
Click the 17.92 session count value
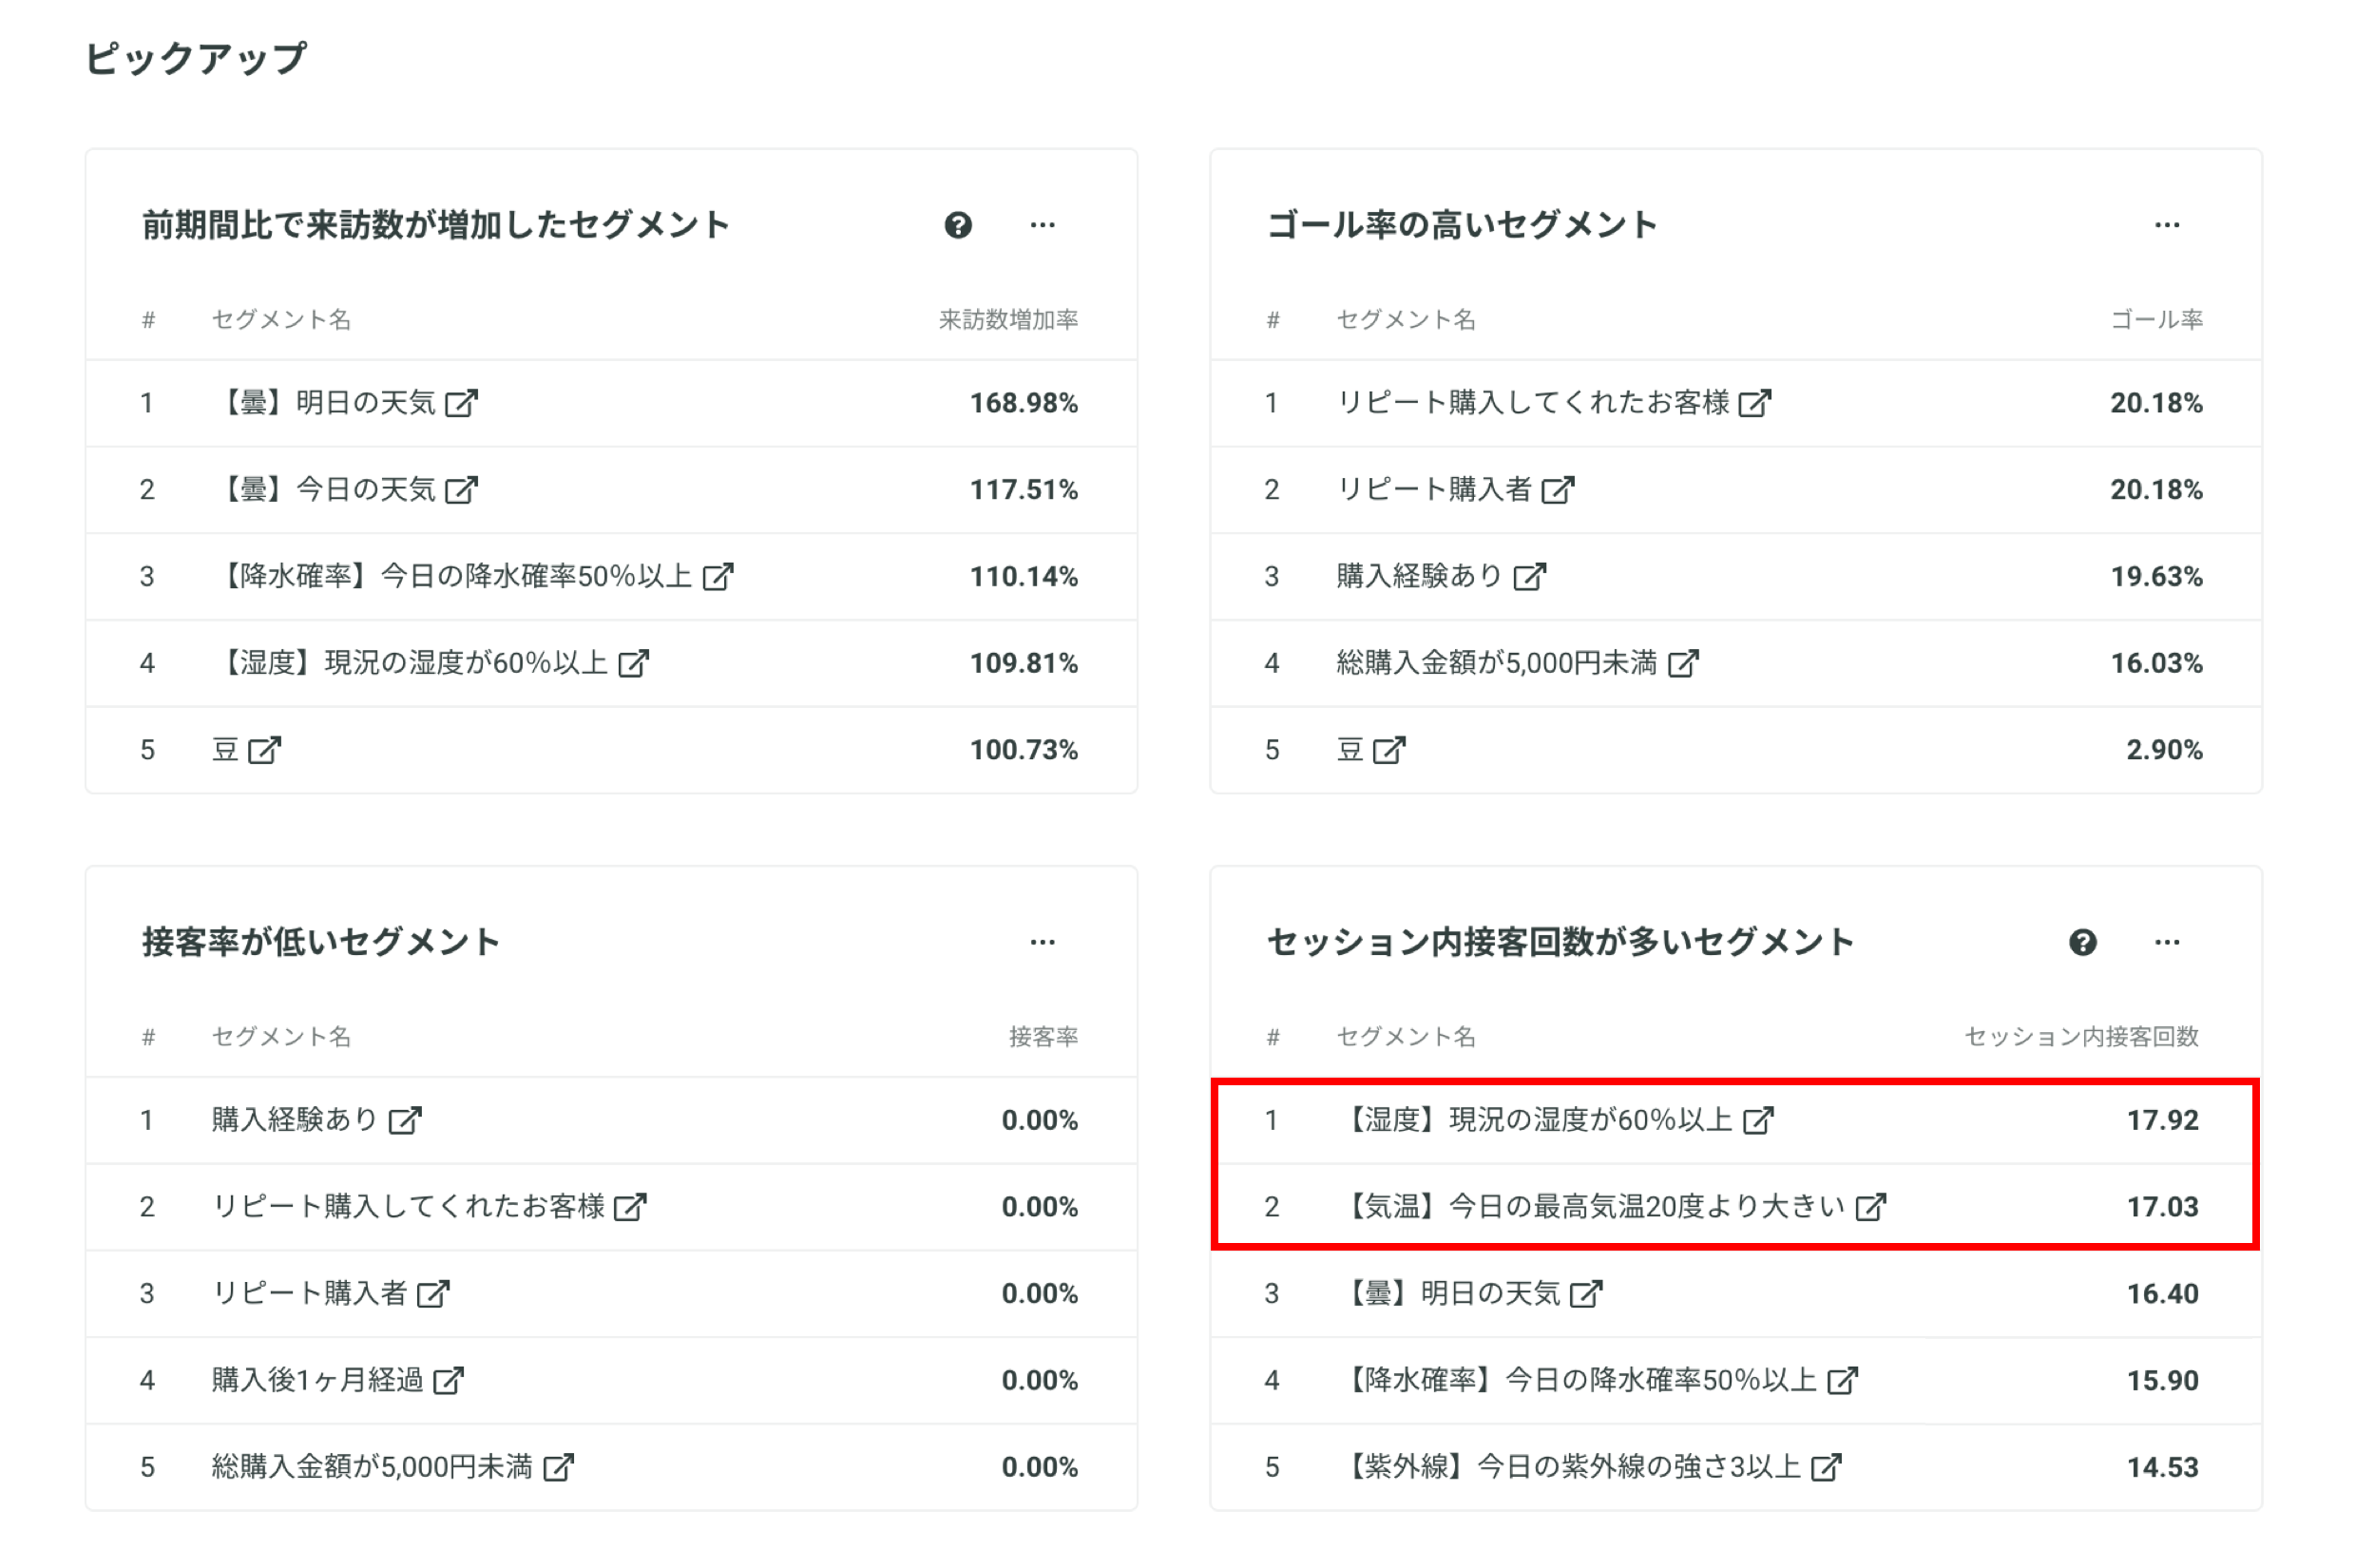pyautogui.click(x=2161, y=1120)
